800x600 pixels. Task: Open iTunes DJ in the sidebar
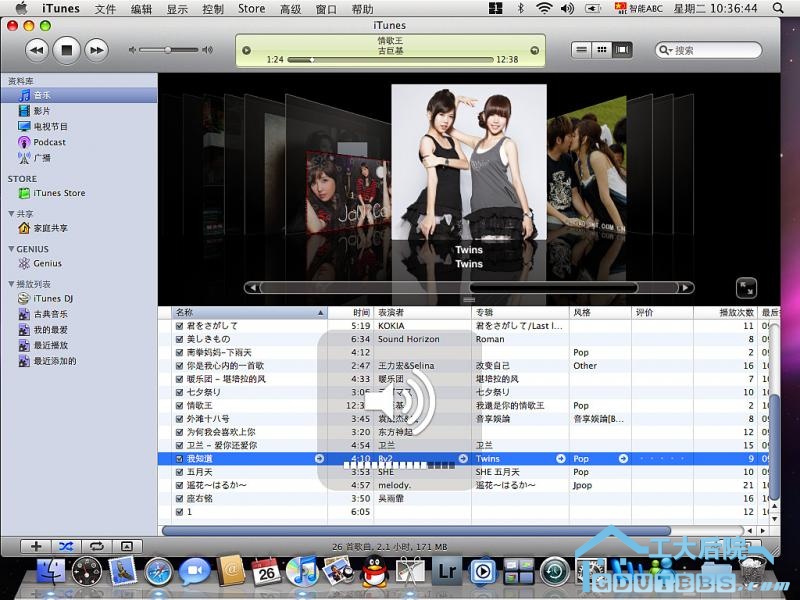click(x=53, y=298)
